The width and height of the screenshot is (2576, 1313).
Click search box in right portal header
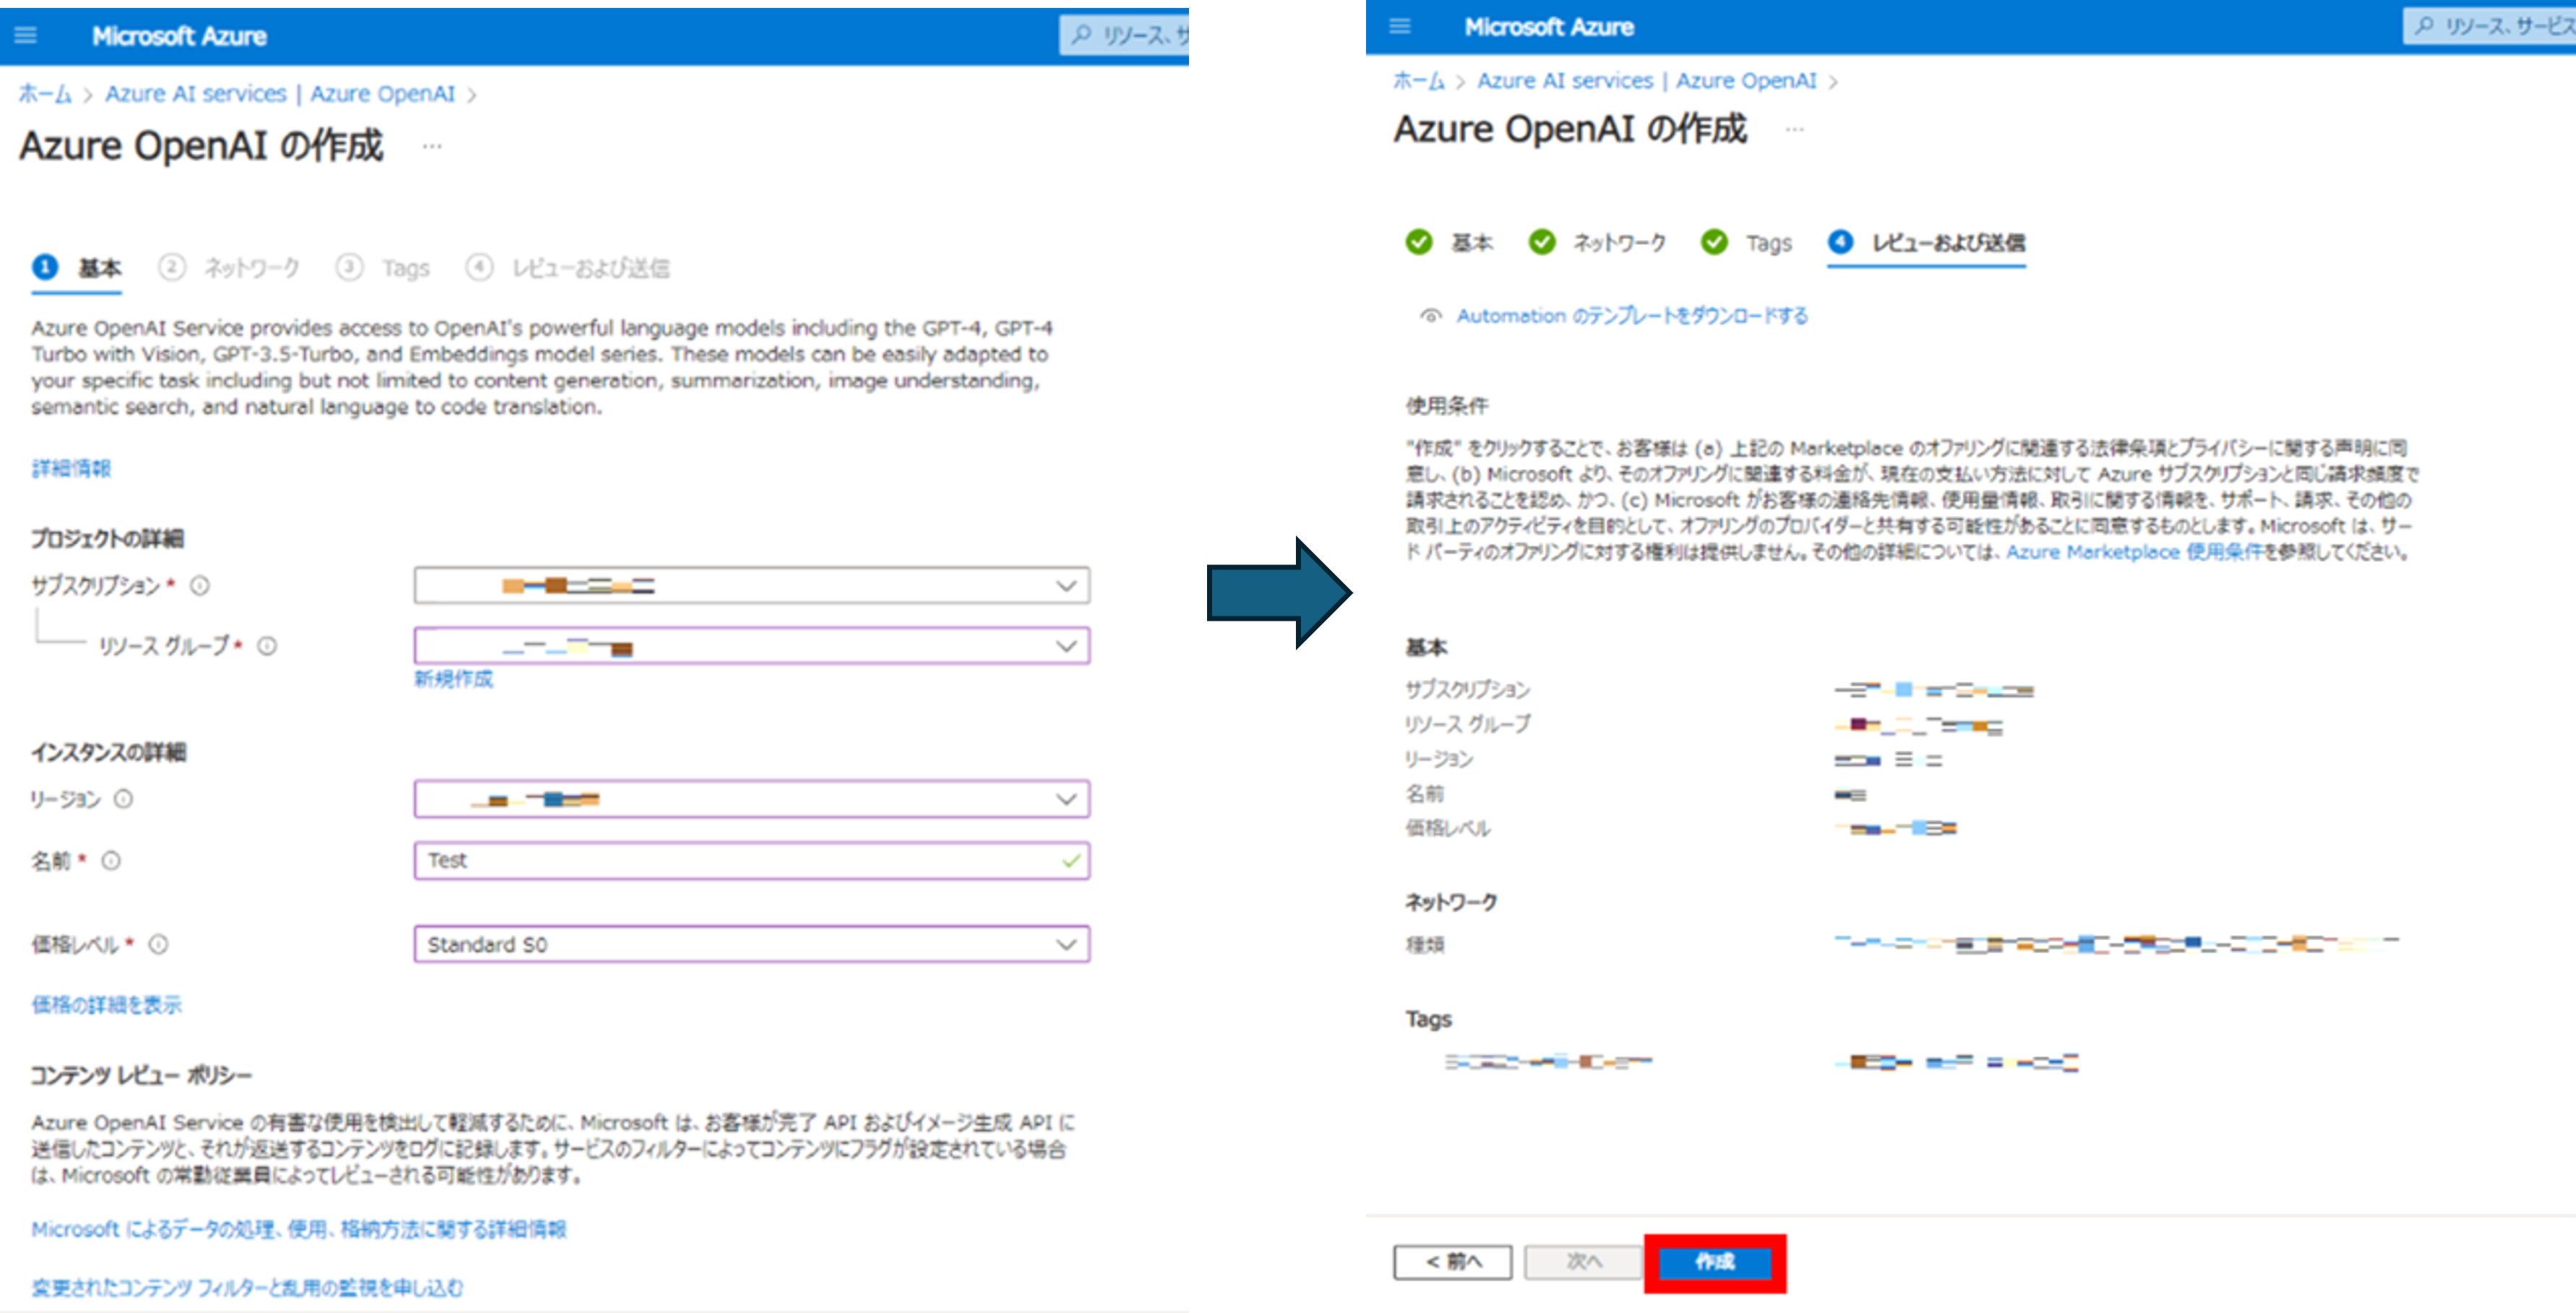point(2490,26)
